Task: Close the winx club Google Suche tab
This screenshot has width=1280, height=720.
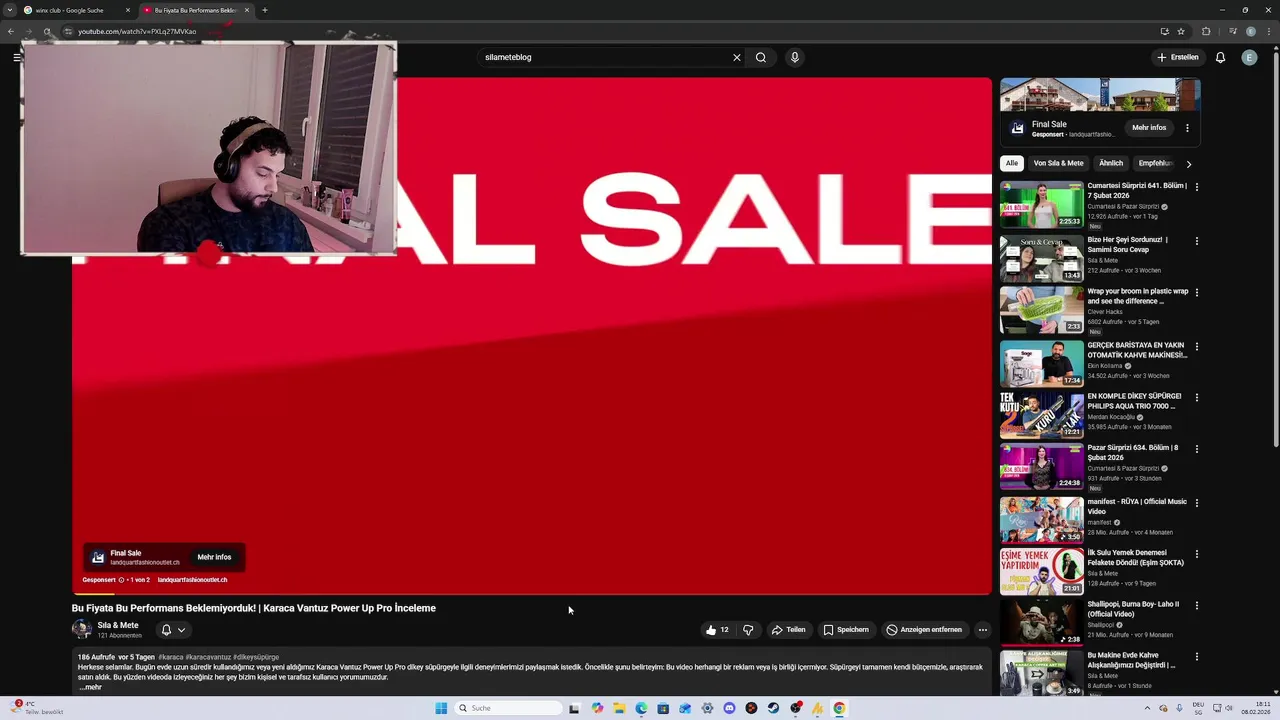Action: pos(128,10)
